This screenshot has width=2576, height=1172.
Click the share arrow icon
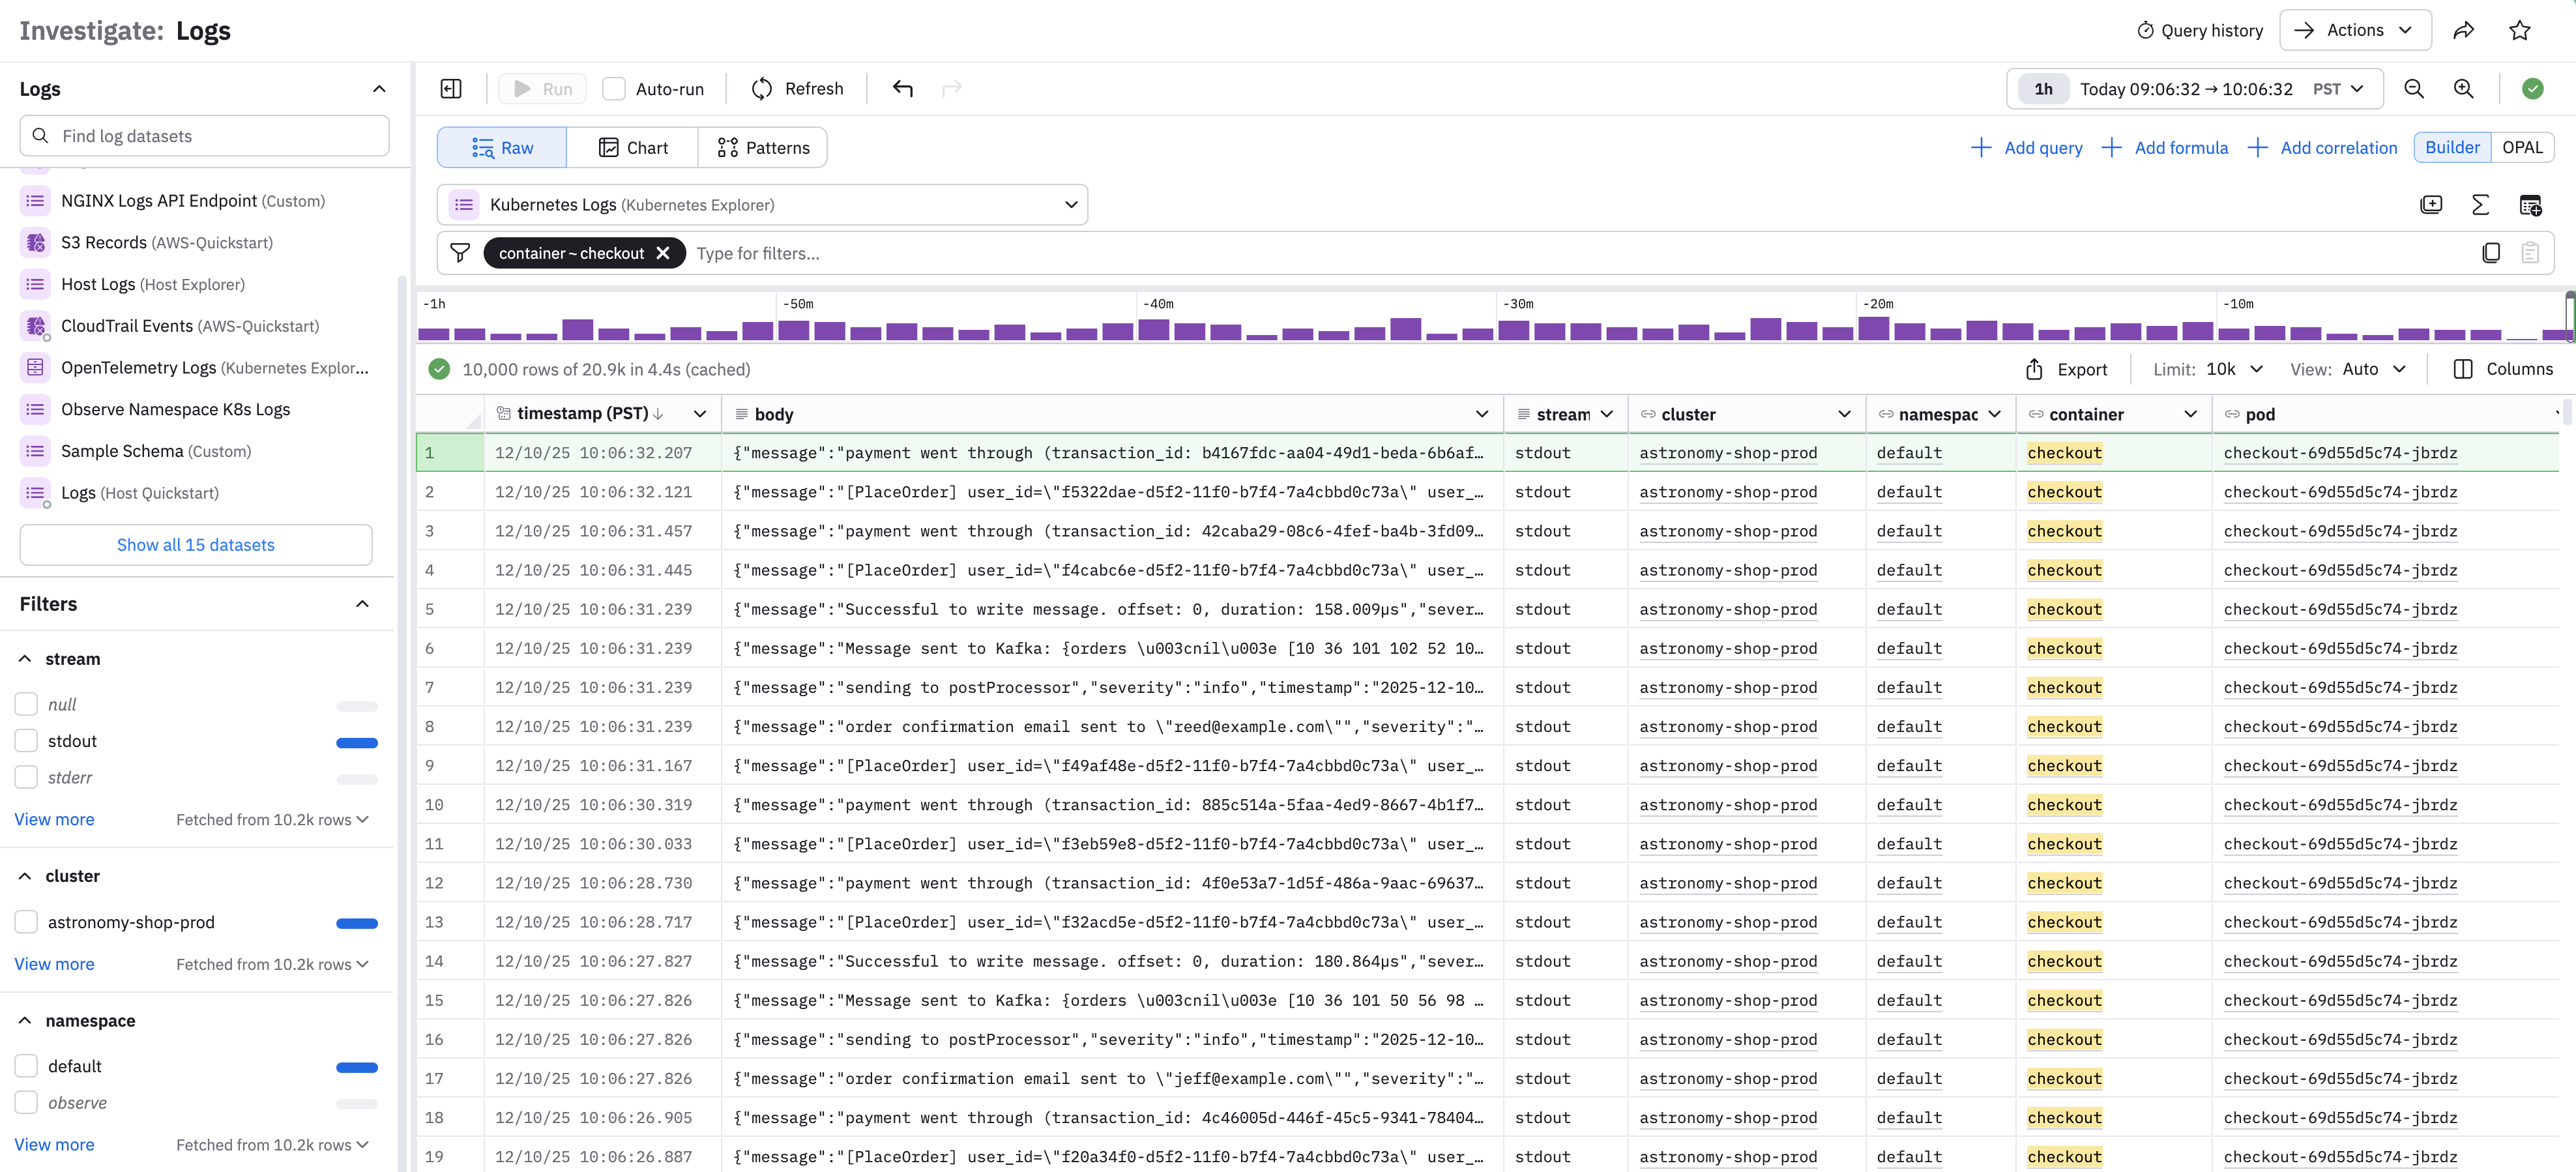pyautogui.click(x=2464, y=30)
